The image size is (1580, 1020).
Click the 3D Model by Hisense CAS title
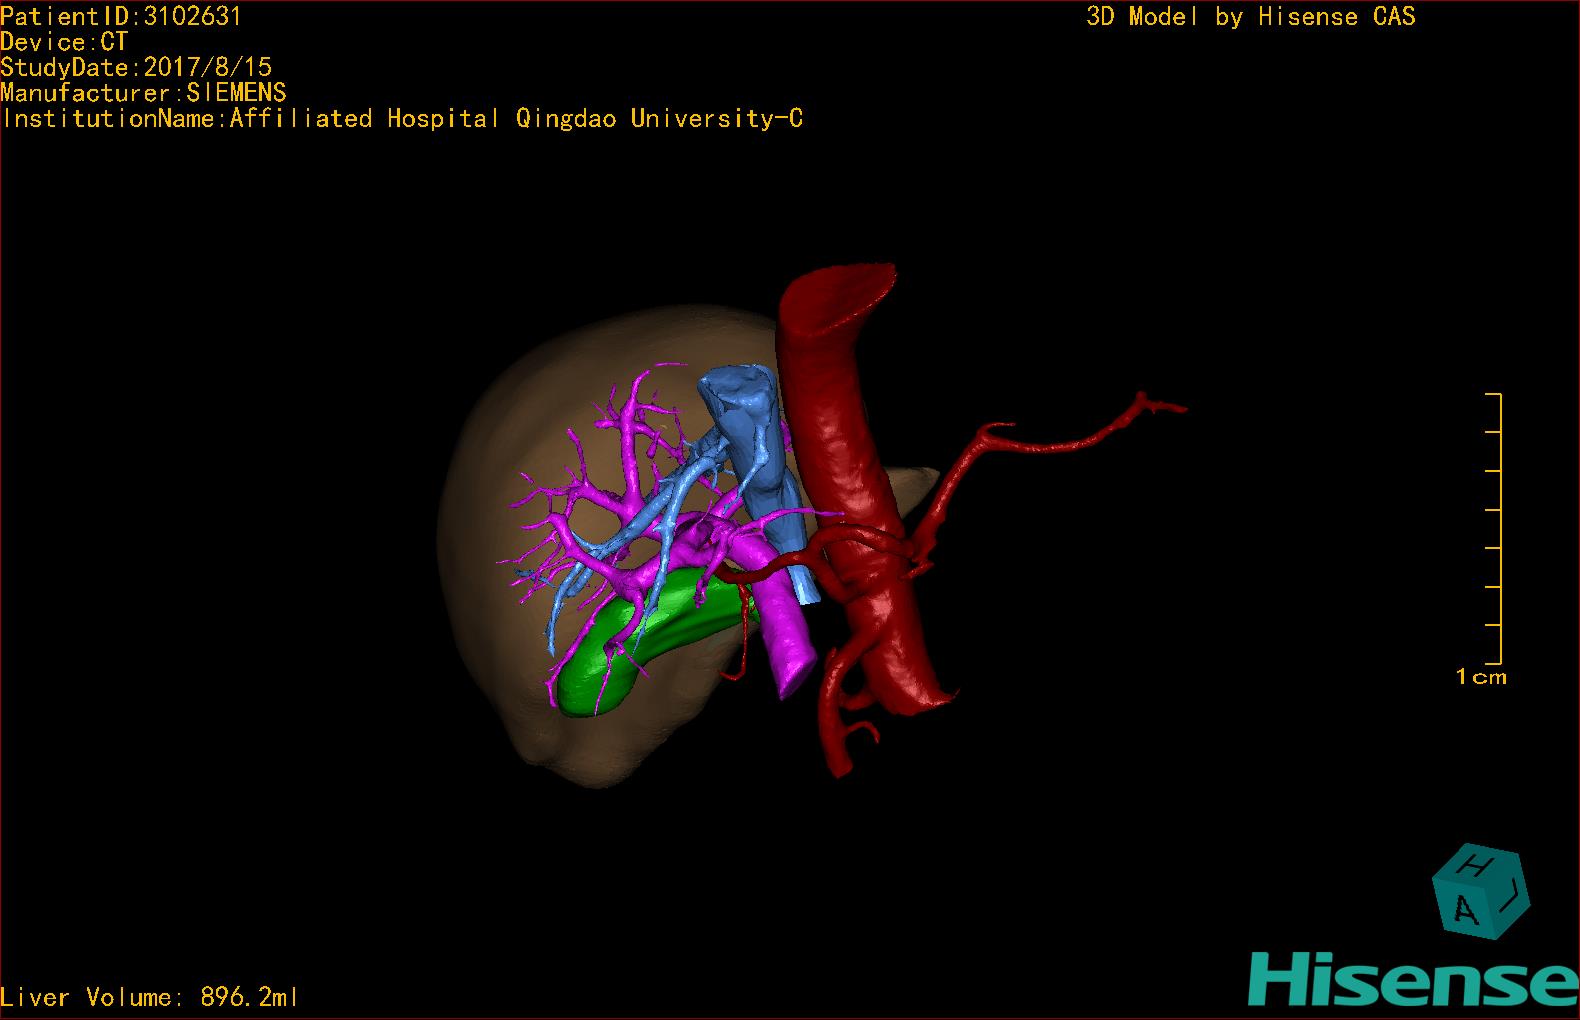1251,16
